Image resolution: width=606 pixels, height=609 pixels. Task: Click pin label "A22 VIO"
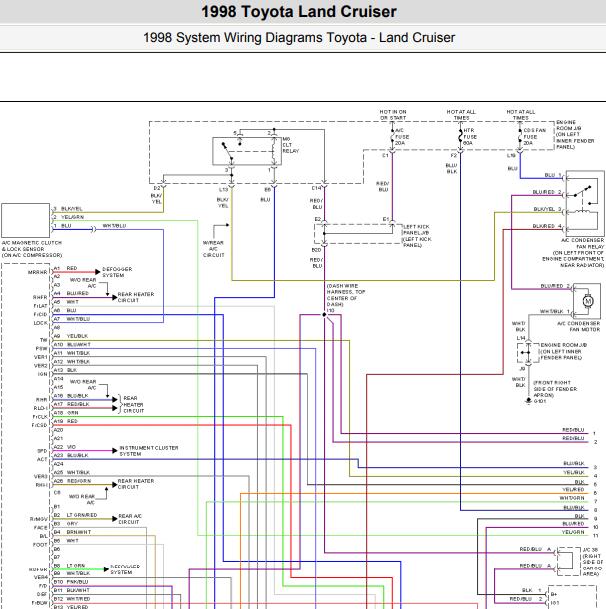(x=65, y=447)
